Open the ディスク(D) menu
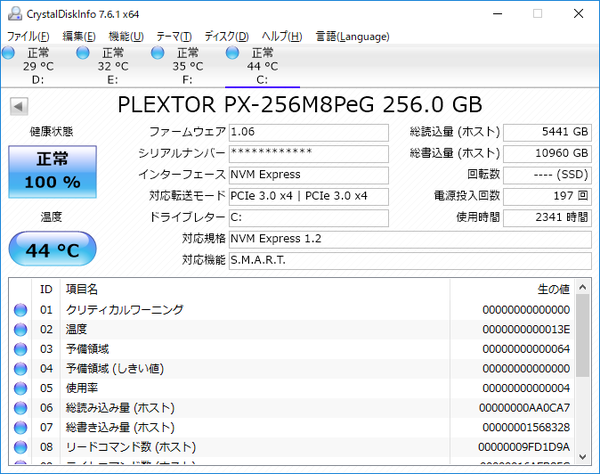 click(227, 36)
